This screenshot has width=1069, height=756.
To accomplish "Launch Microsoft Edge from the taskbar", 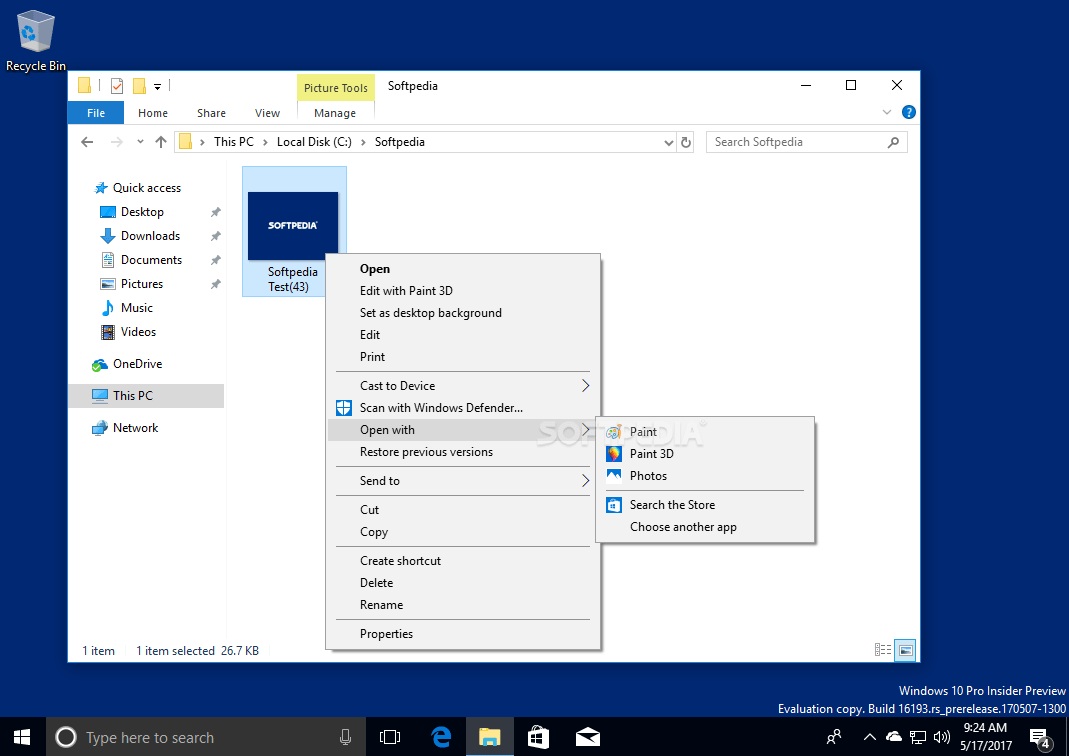I will coord(440,736).
